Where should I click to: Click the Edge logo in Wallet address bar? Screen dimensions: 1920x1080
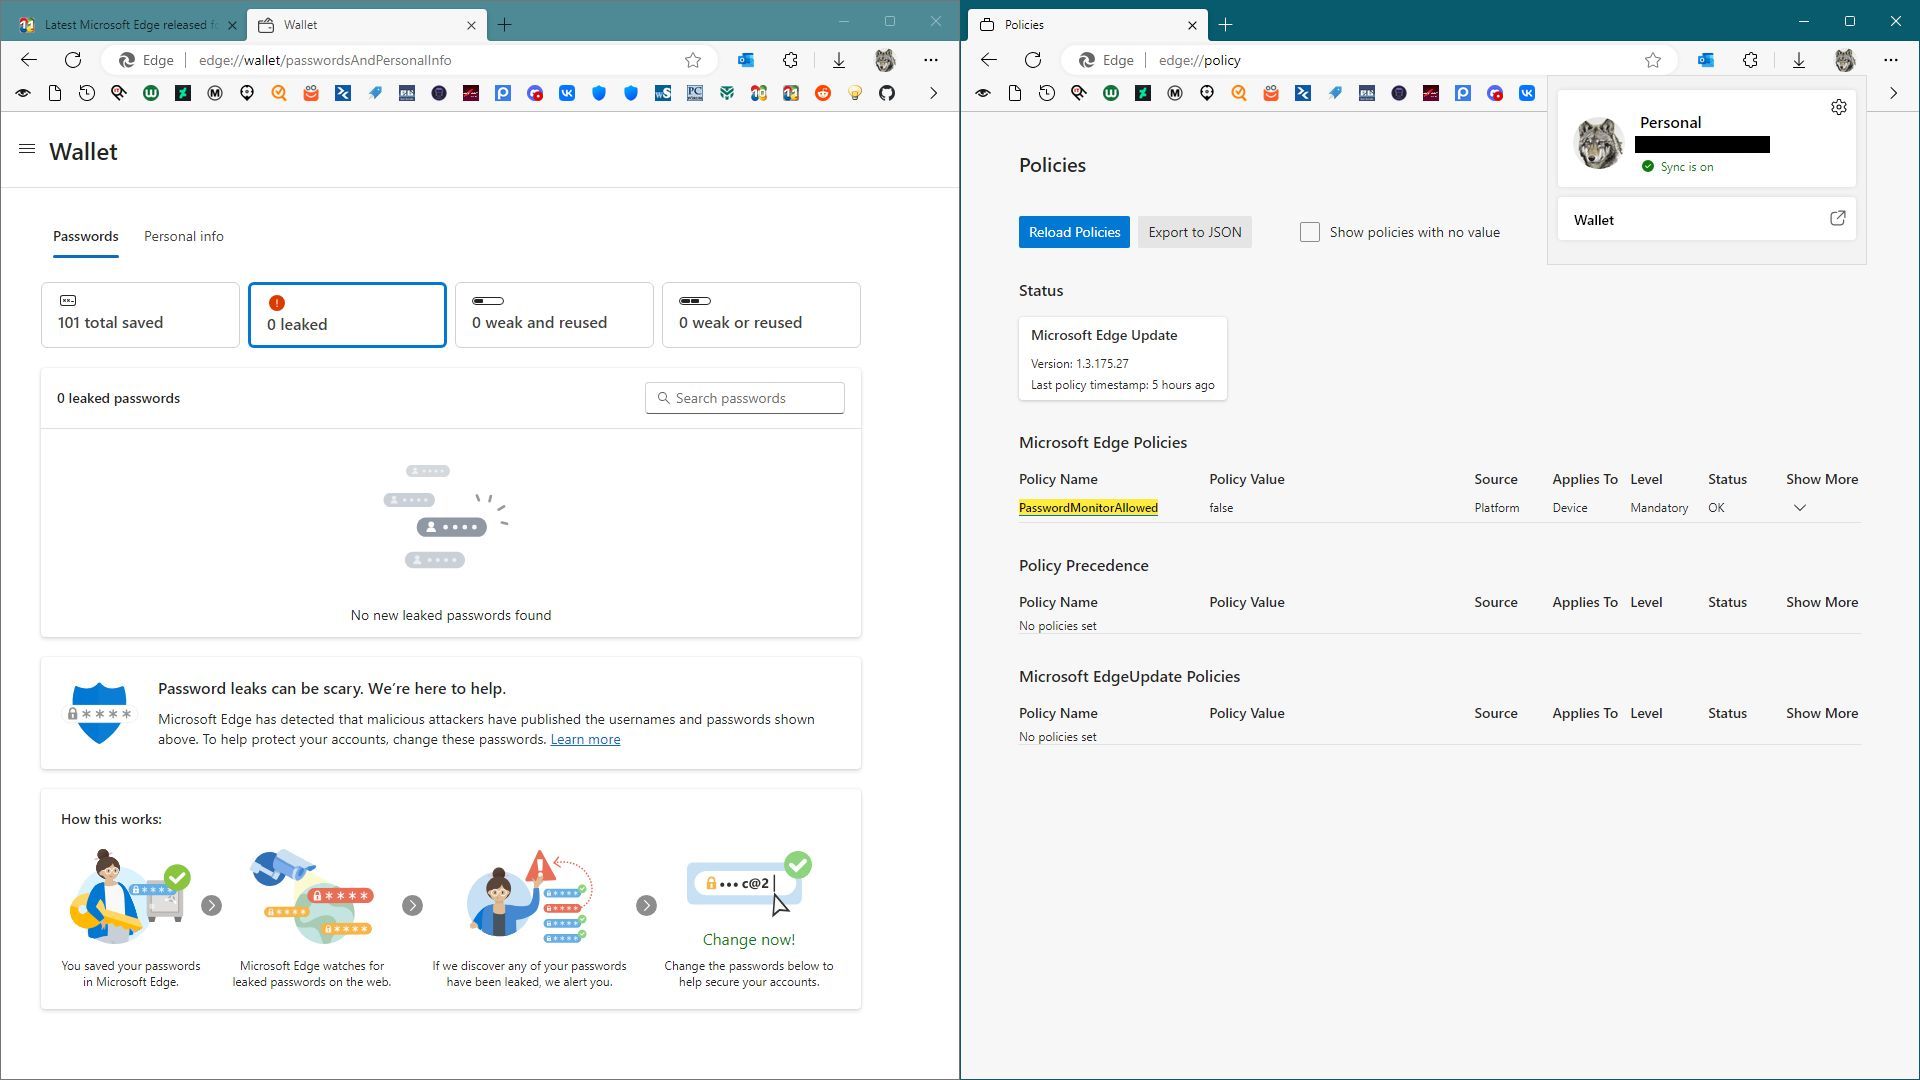pyautogui.click(x=127, y=60)
